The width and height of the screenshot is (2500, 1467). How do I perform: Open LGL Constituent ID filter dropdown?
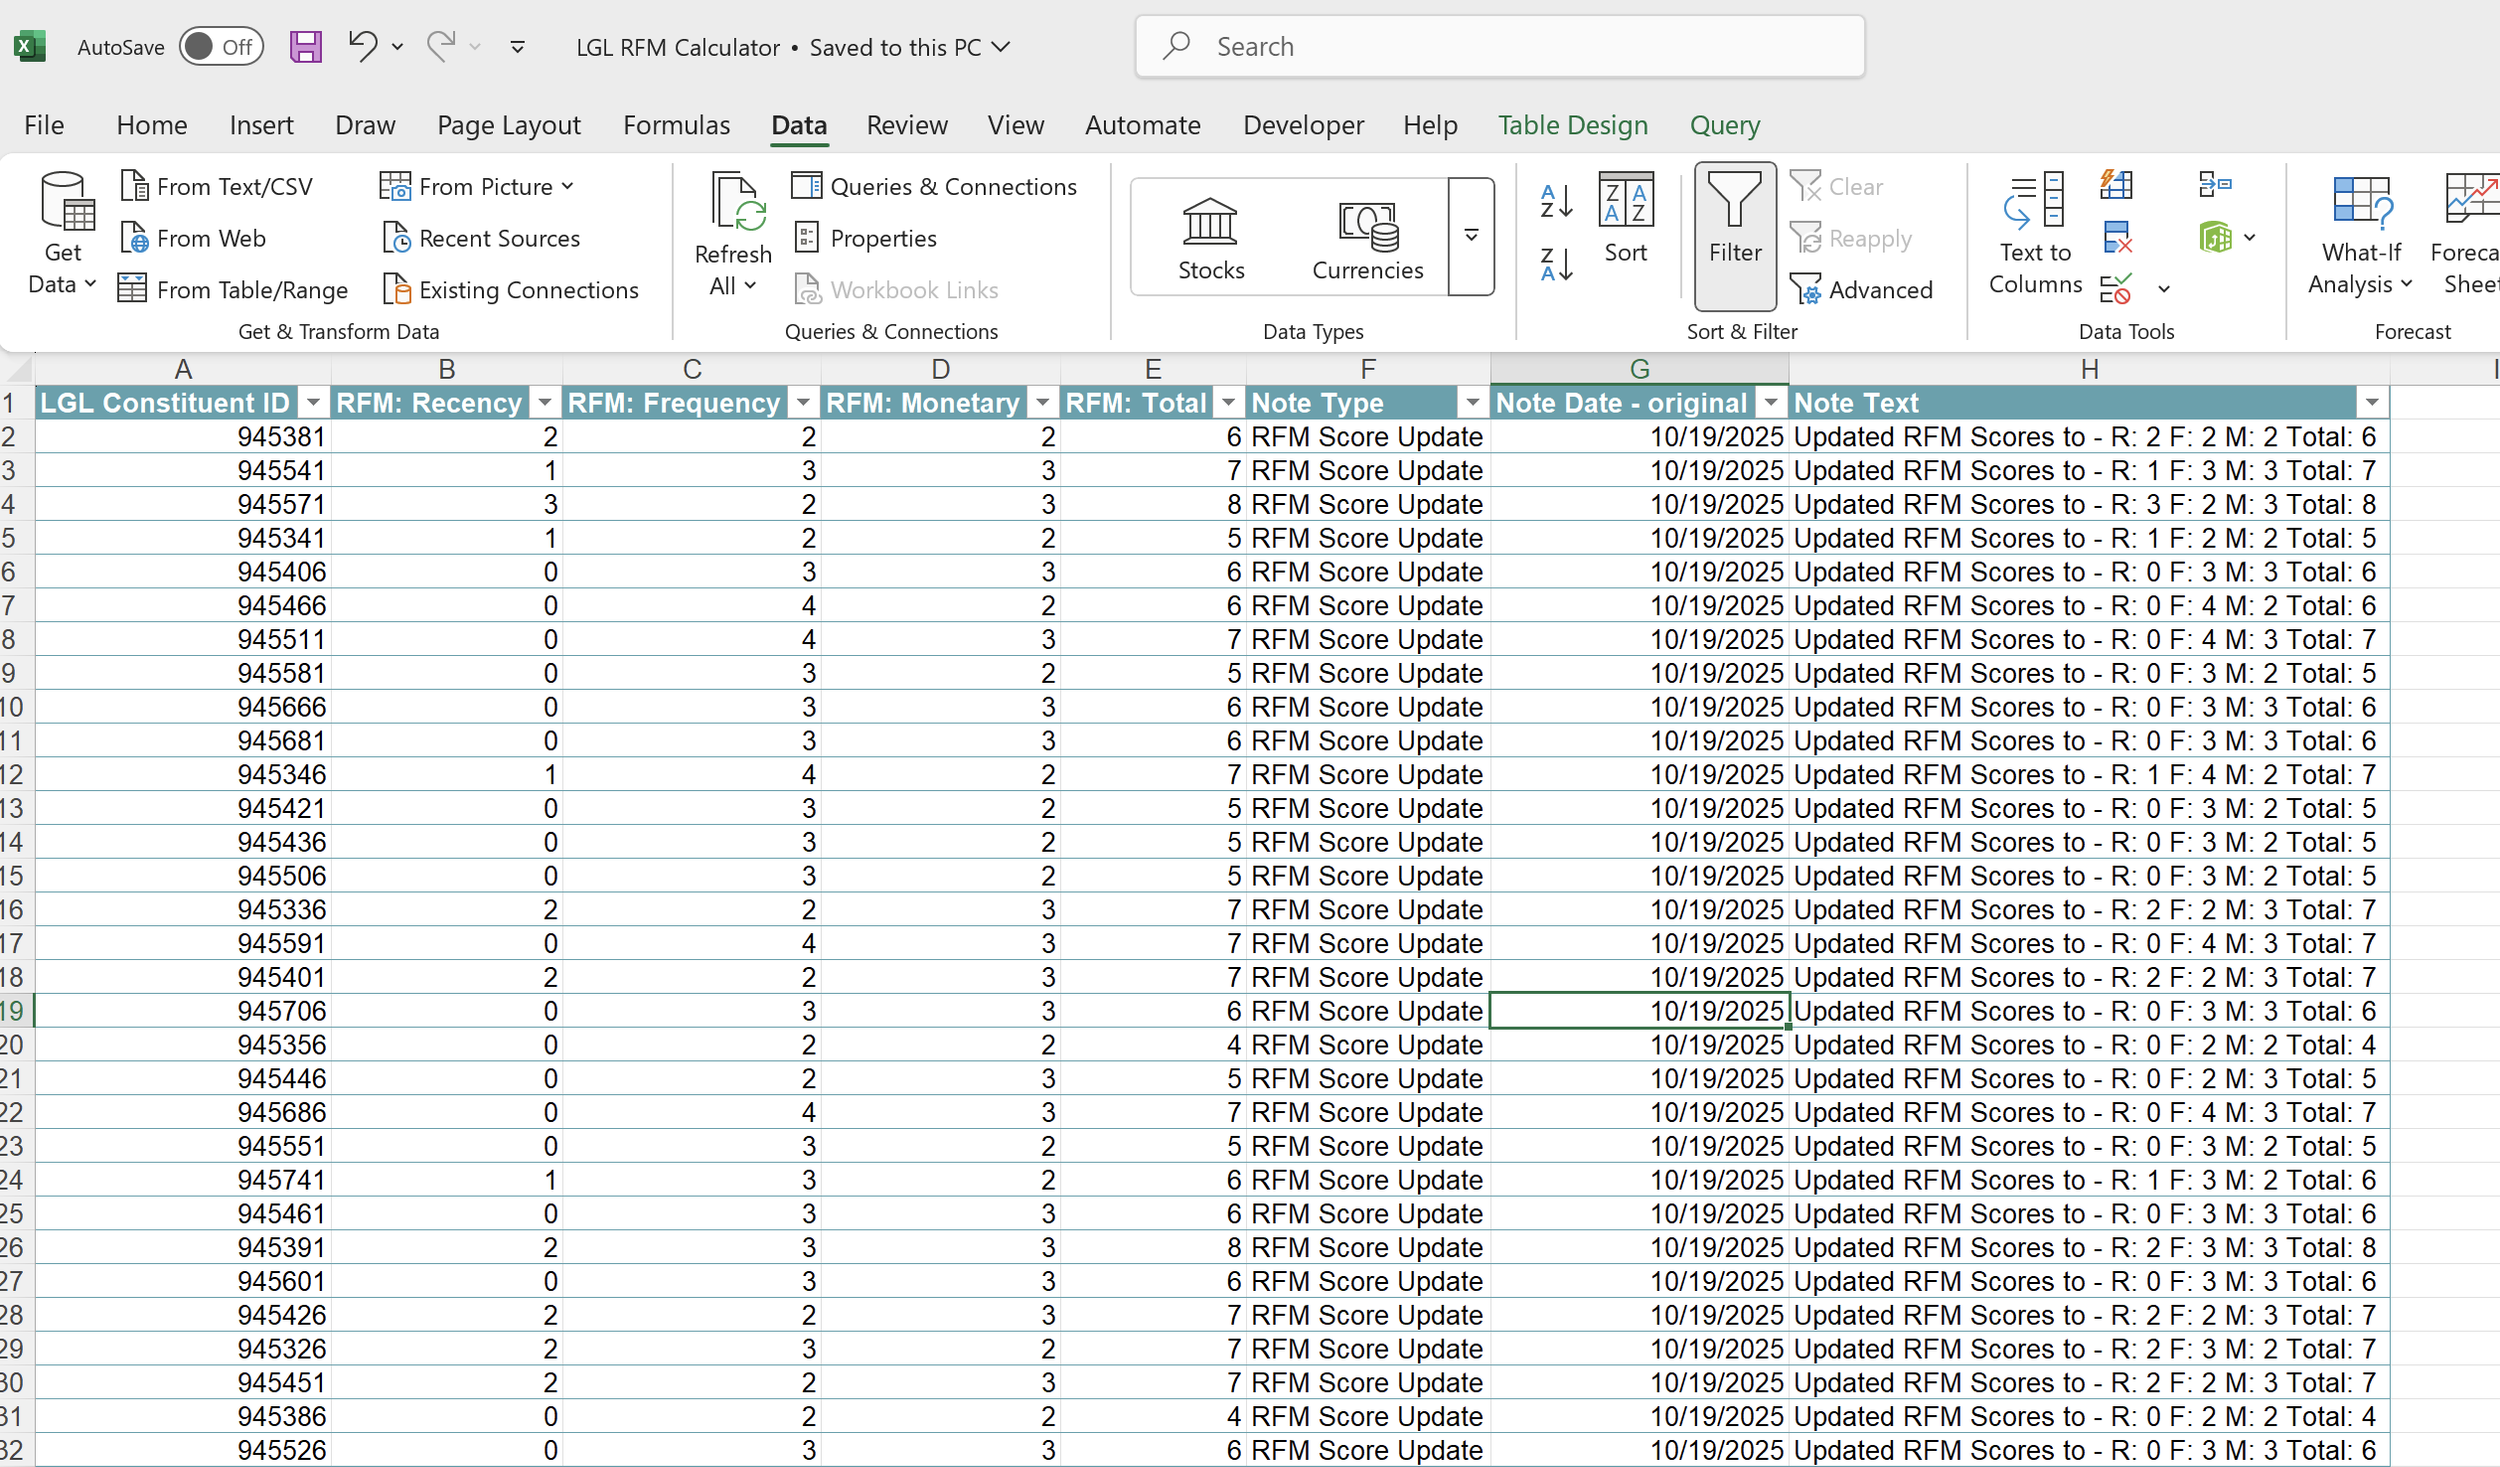coord(313,403)
